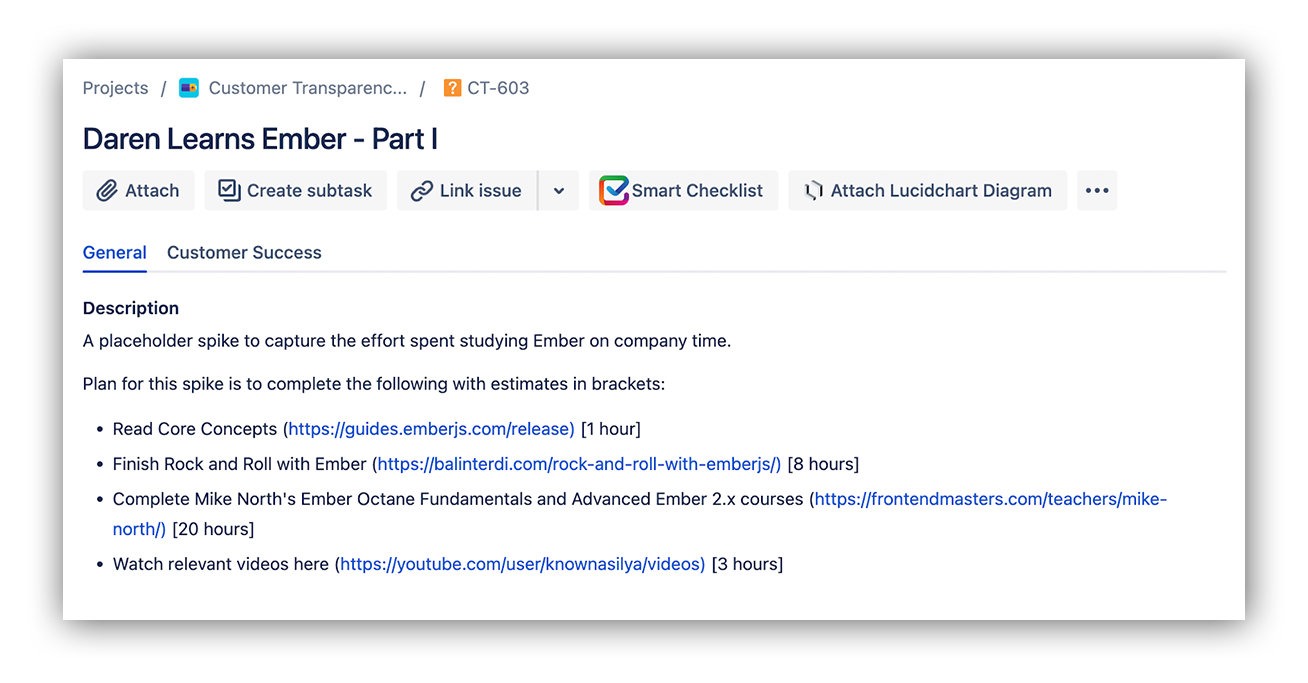1308x683 pixels.
Task: Open the Customer Transparenc... breadcrumb link
Action: pyautogui.click(x=308, y=88)
